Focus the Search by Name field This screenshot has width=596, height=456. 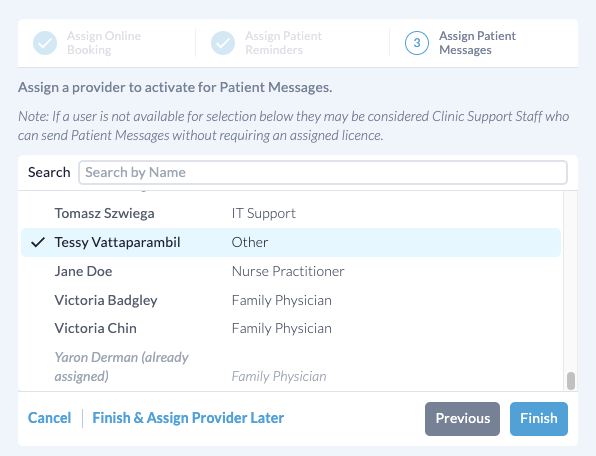323,173
